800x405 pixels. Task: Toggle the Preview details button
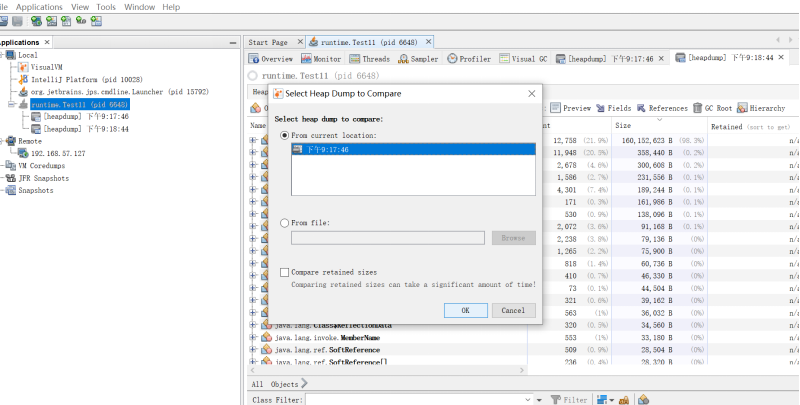570,108
